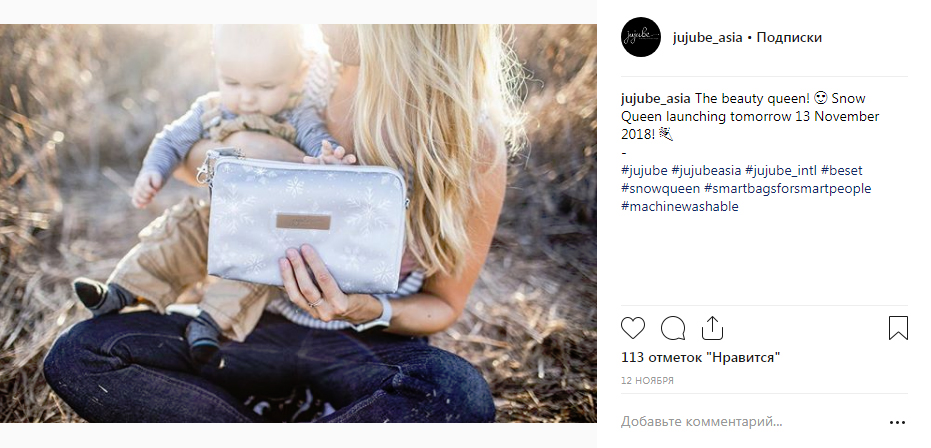Save post using bookmark icon
931x448 pixels.
click(x=898, y=328)
